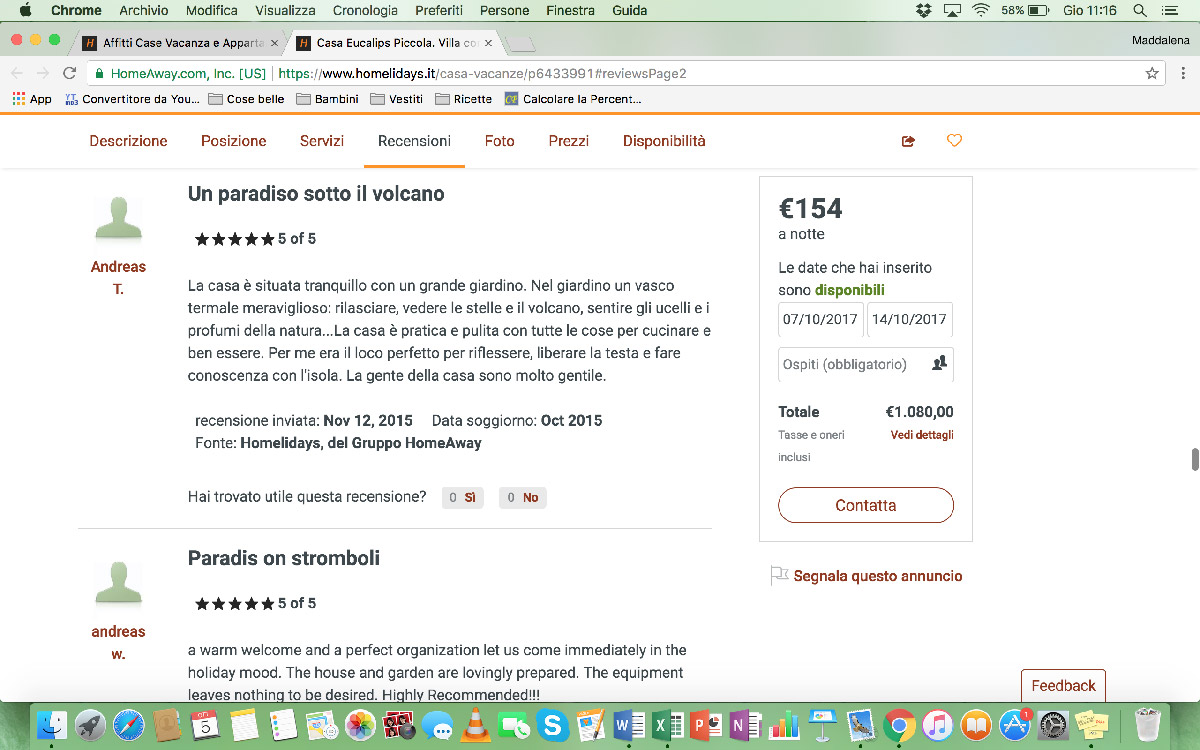Open the Ospiti (obbligatorio) guests selector

[866, 364]
